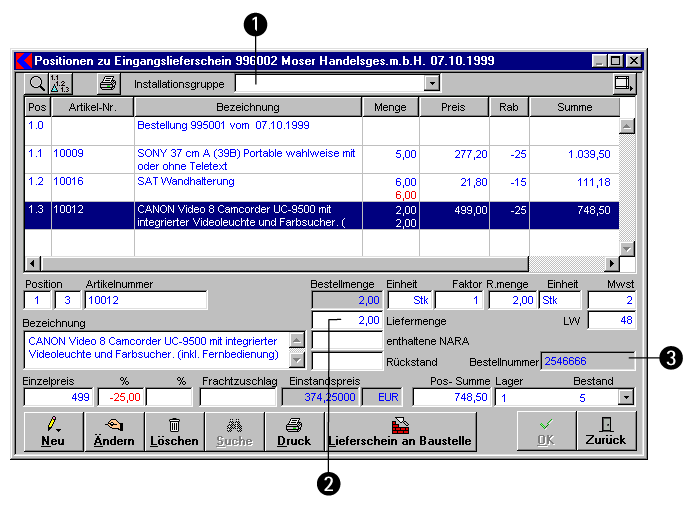
Task: Expand the Lager/Bestand dropdown
Action: point(626,398)
